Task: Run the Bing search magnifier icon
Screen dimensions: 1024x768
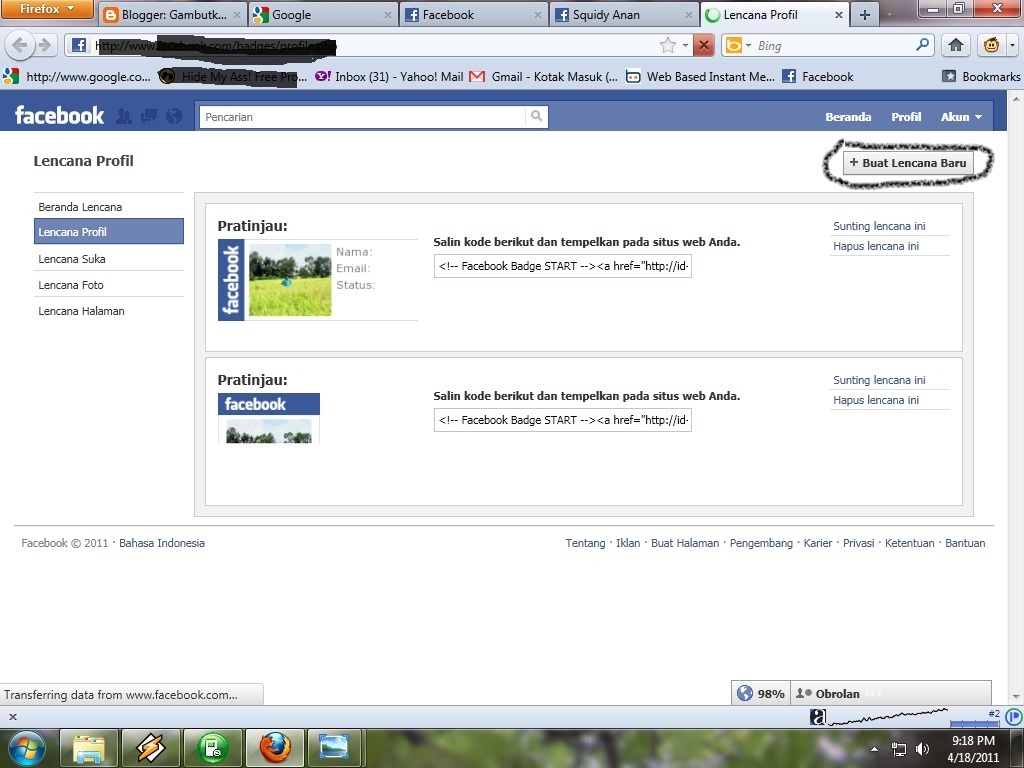Action: 922,44
